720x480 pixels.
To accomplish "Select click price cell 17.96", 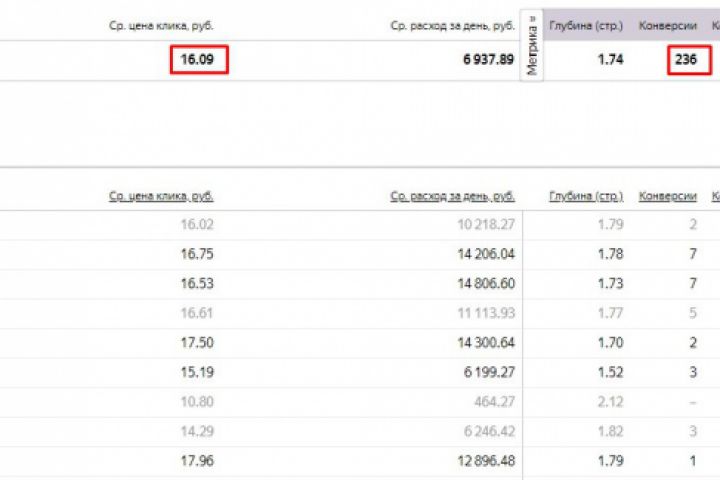I will pos(197,461).
